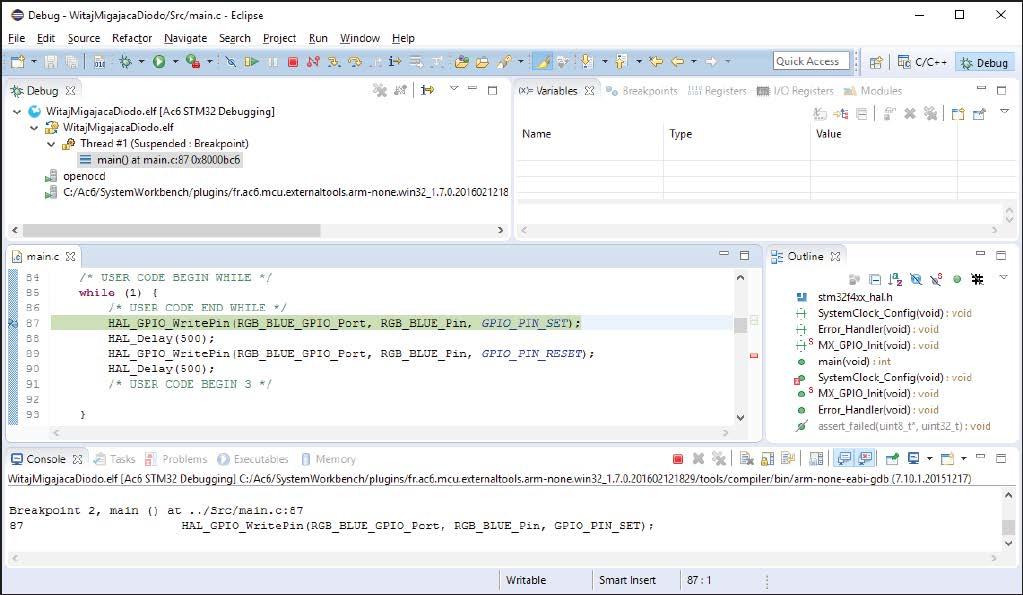Switch to the Memory tab
Screen dimensions: 1023x595
[x=328, y=459]
